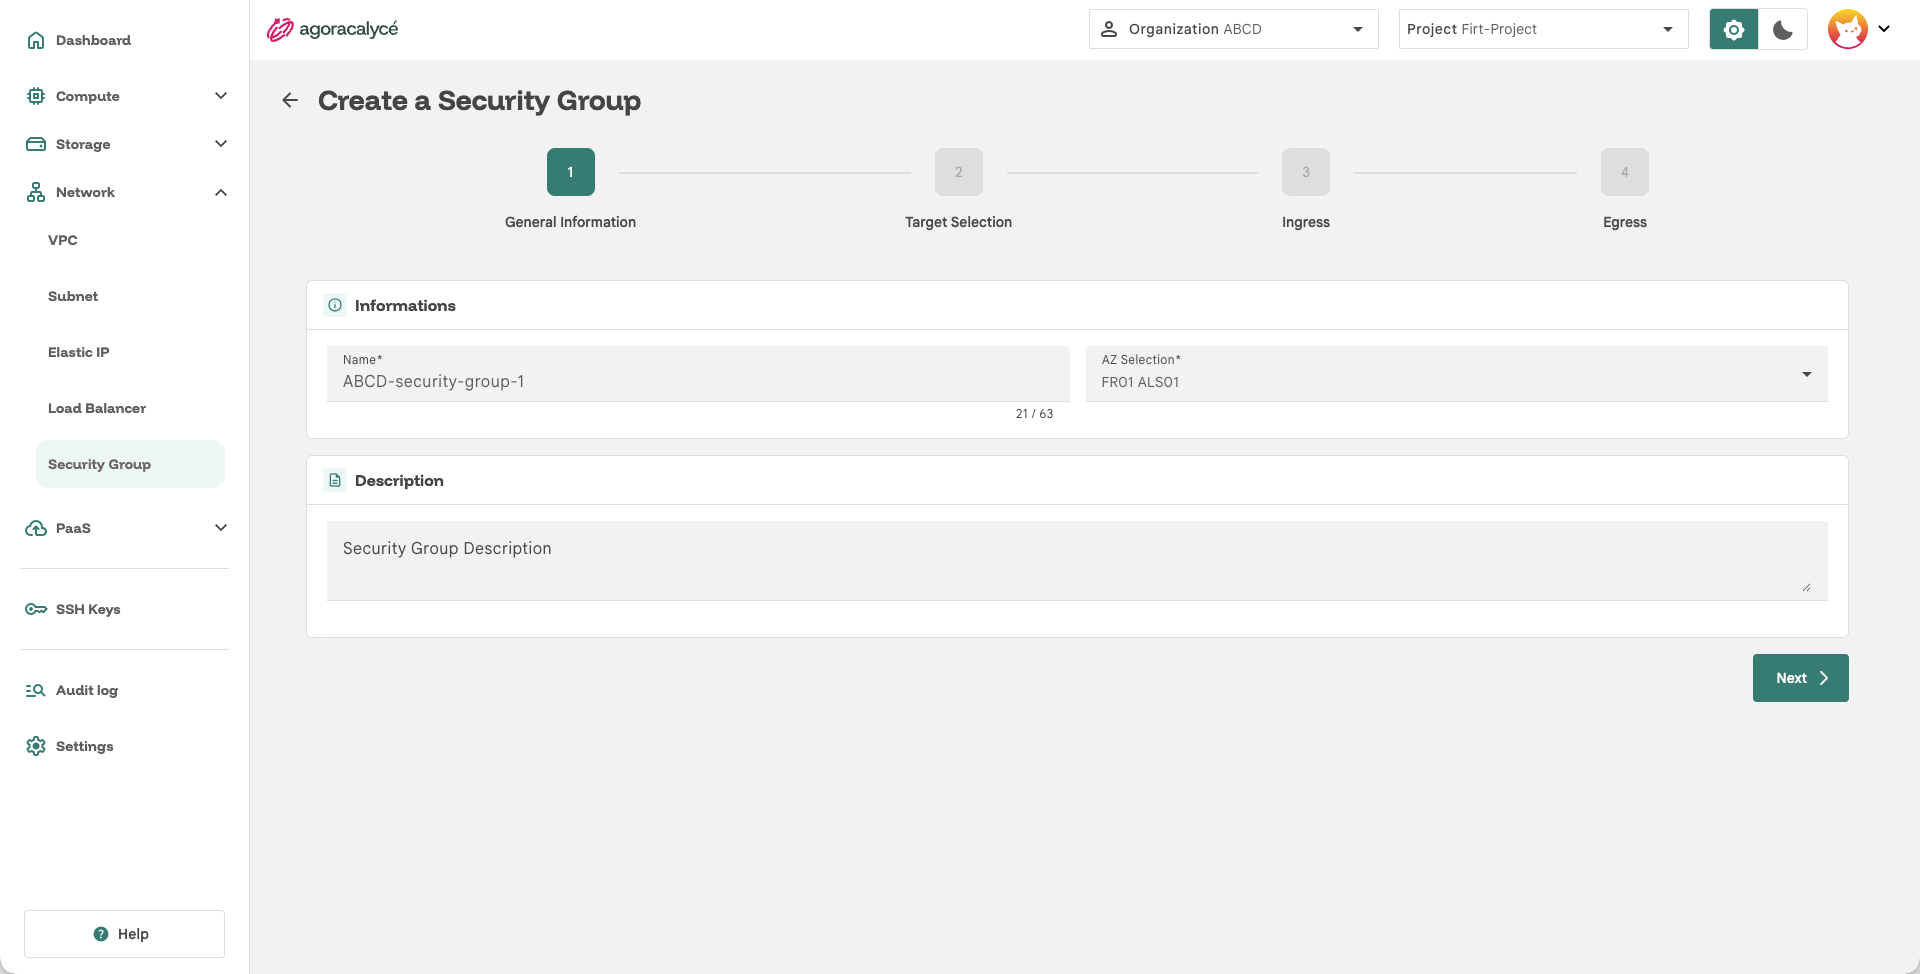This screenshot has width=1920, height=974.
Task: Collapse the Network menu chevron
Action: (x=221, y=192)
